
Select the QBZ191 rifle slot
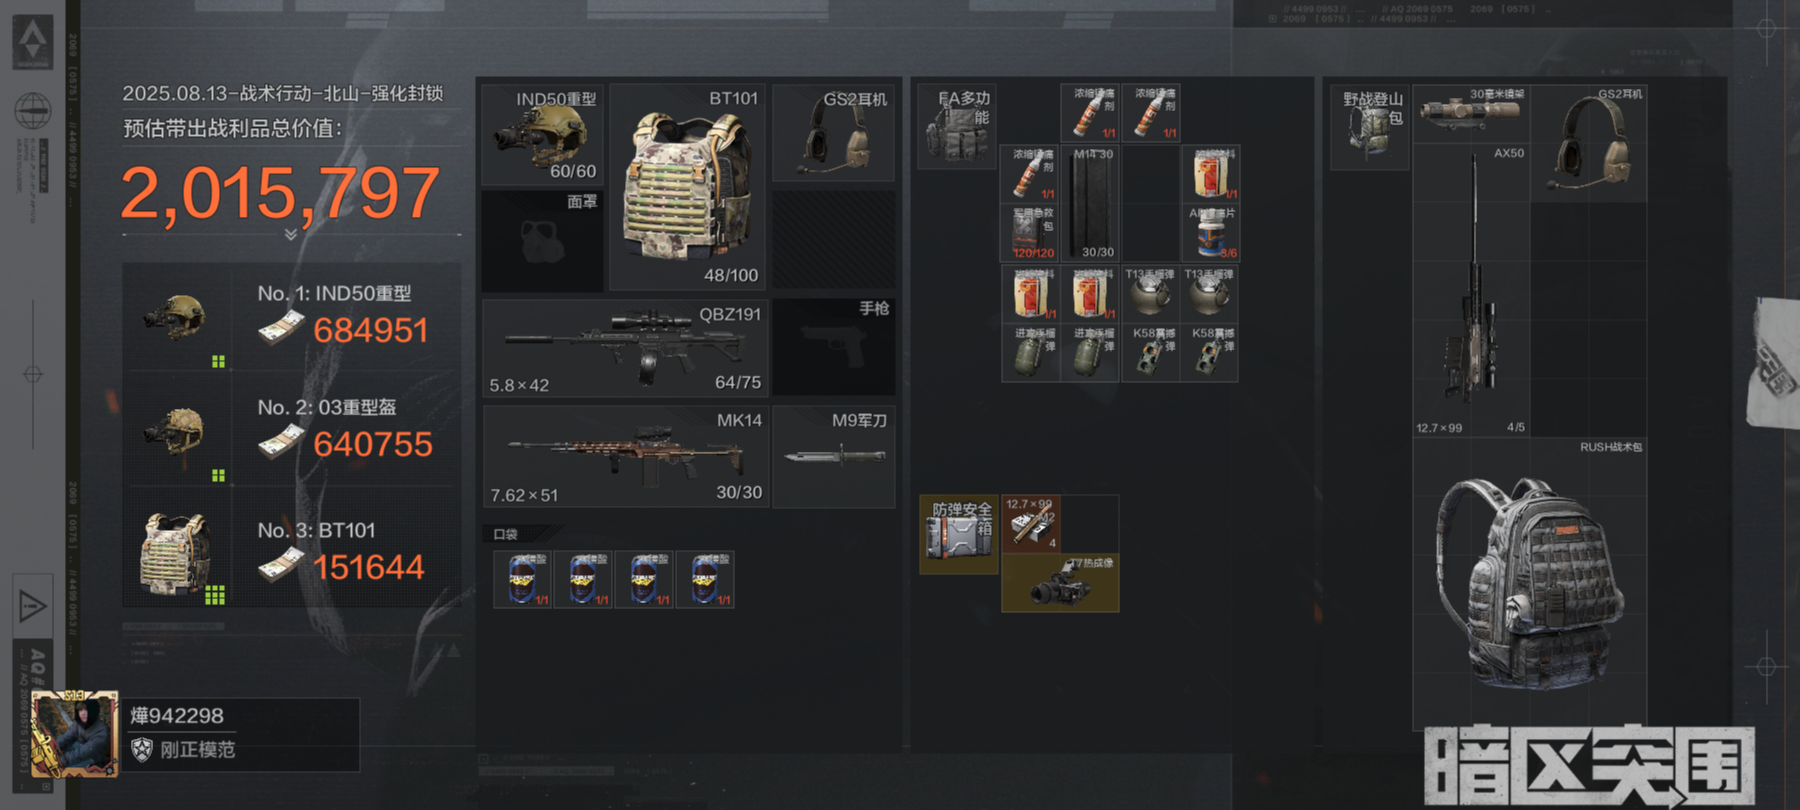(626, 347)
